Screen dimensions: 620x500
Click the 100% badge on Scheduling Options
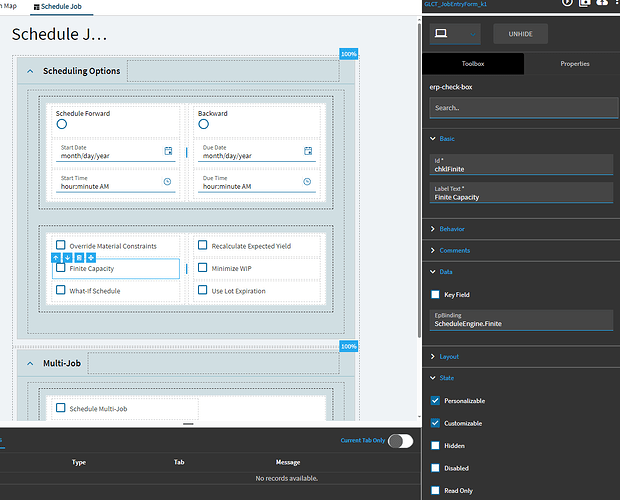click(349, 54)
